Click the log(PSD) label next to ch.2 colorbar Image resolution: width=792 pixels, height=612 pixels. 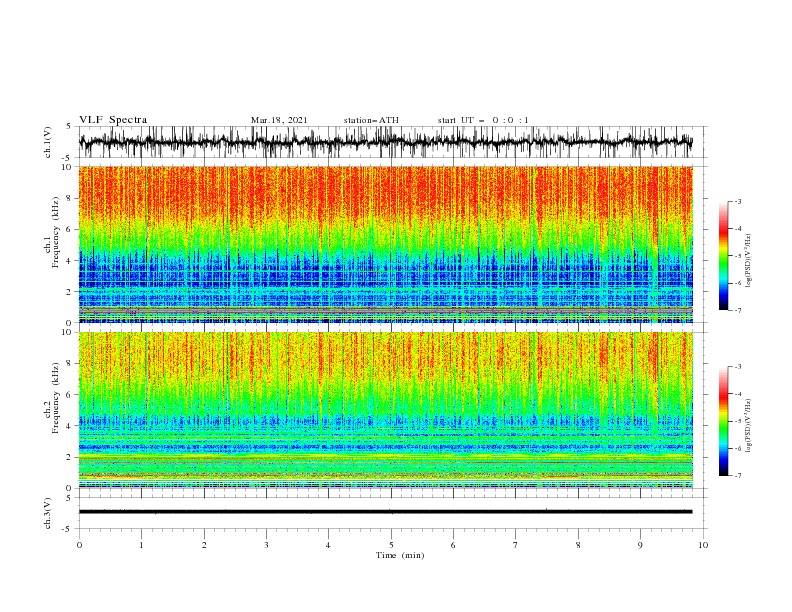pyautogui.click(x=749, y=426)
